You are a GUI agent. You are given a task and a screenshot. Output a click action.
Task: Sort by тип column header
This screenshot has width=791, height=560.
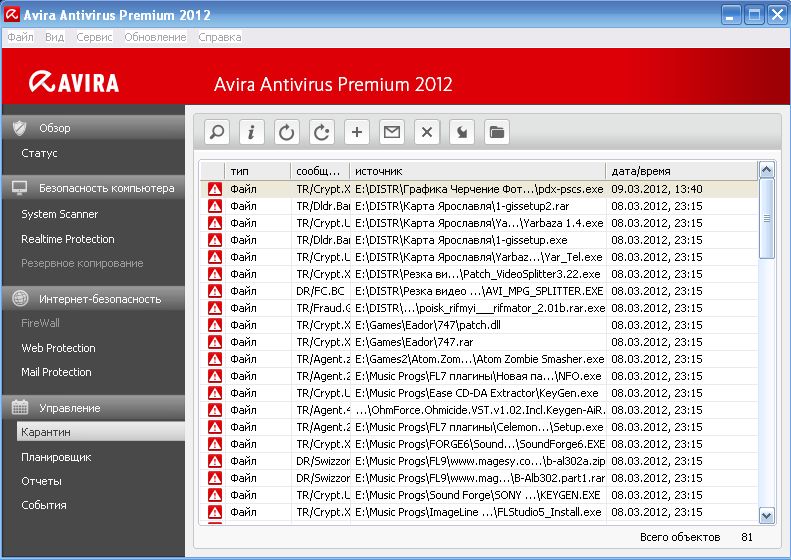click(257, 171)
